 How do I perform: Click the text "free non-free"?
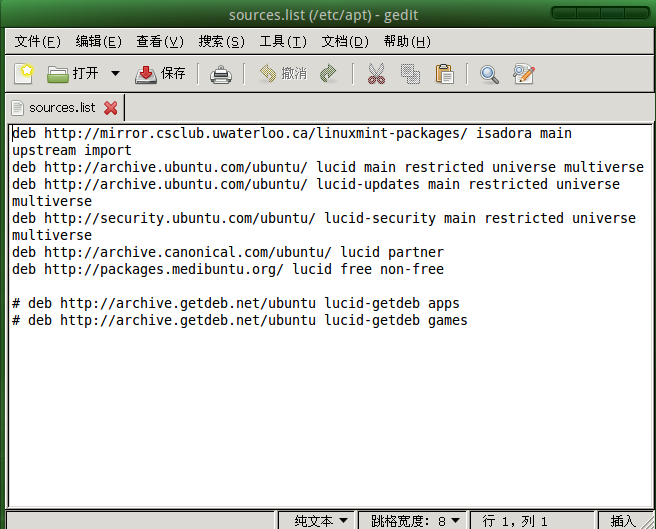pyautogui.click(x=392, y=269)
